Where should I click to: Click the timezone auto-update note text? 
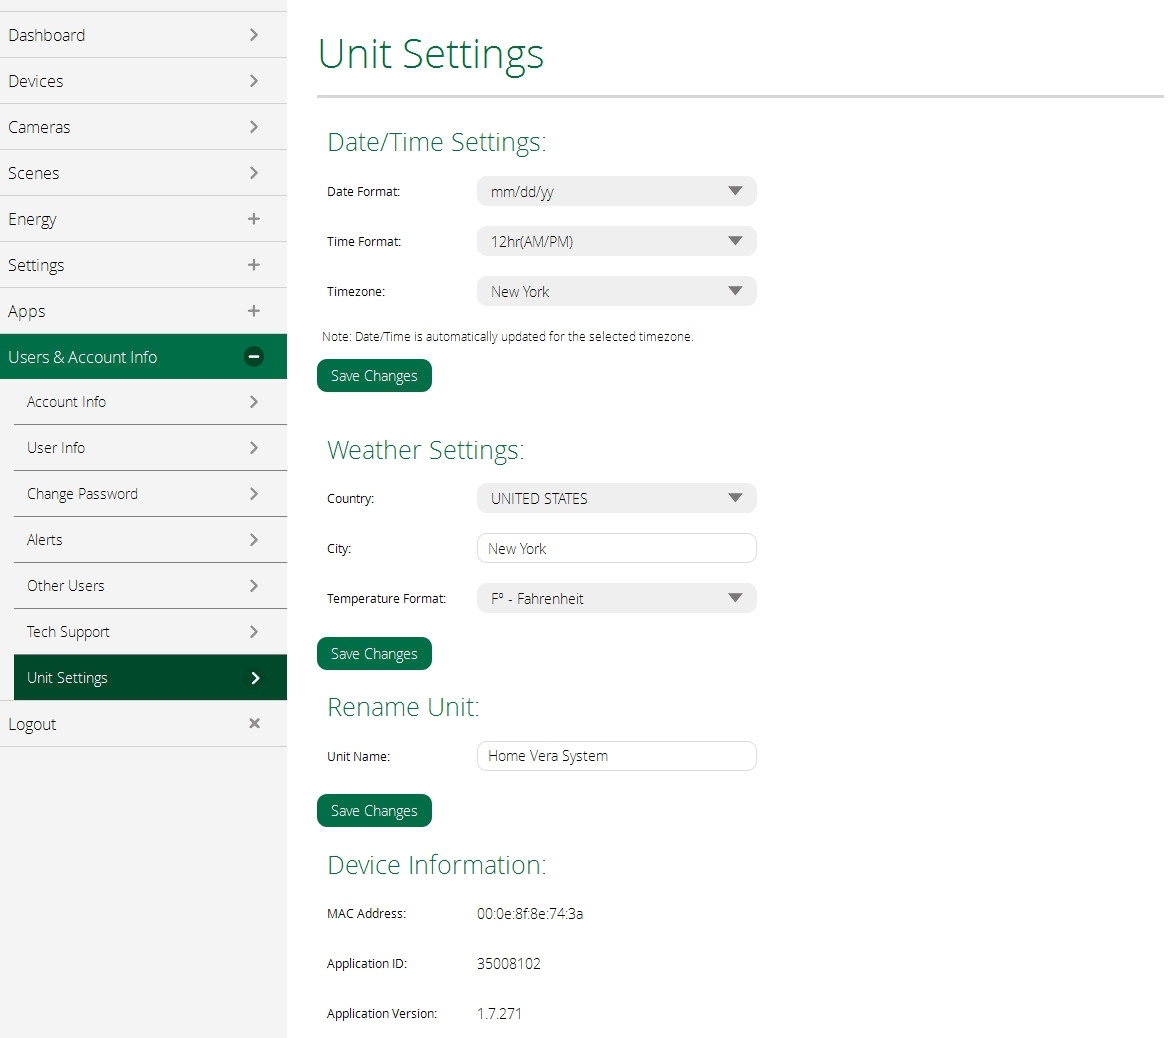(508, 337)
